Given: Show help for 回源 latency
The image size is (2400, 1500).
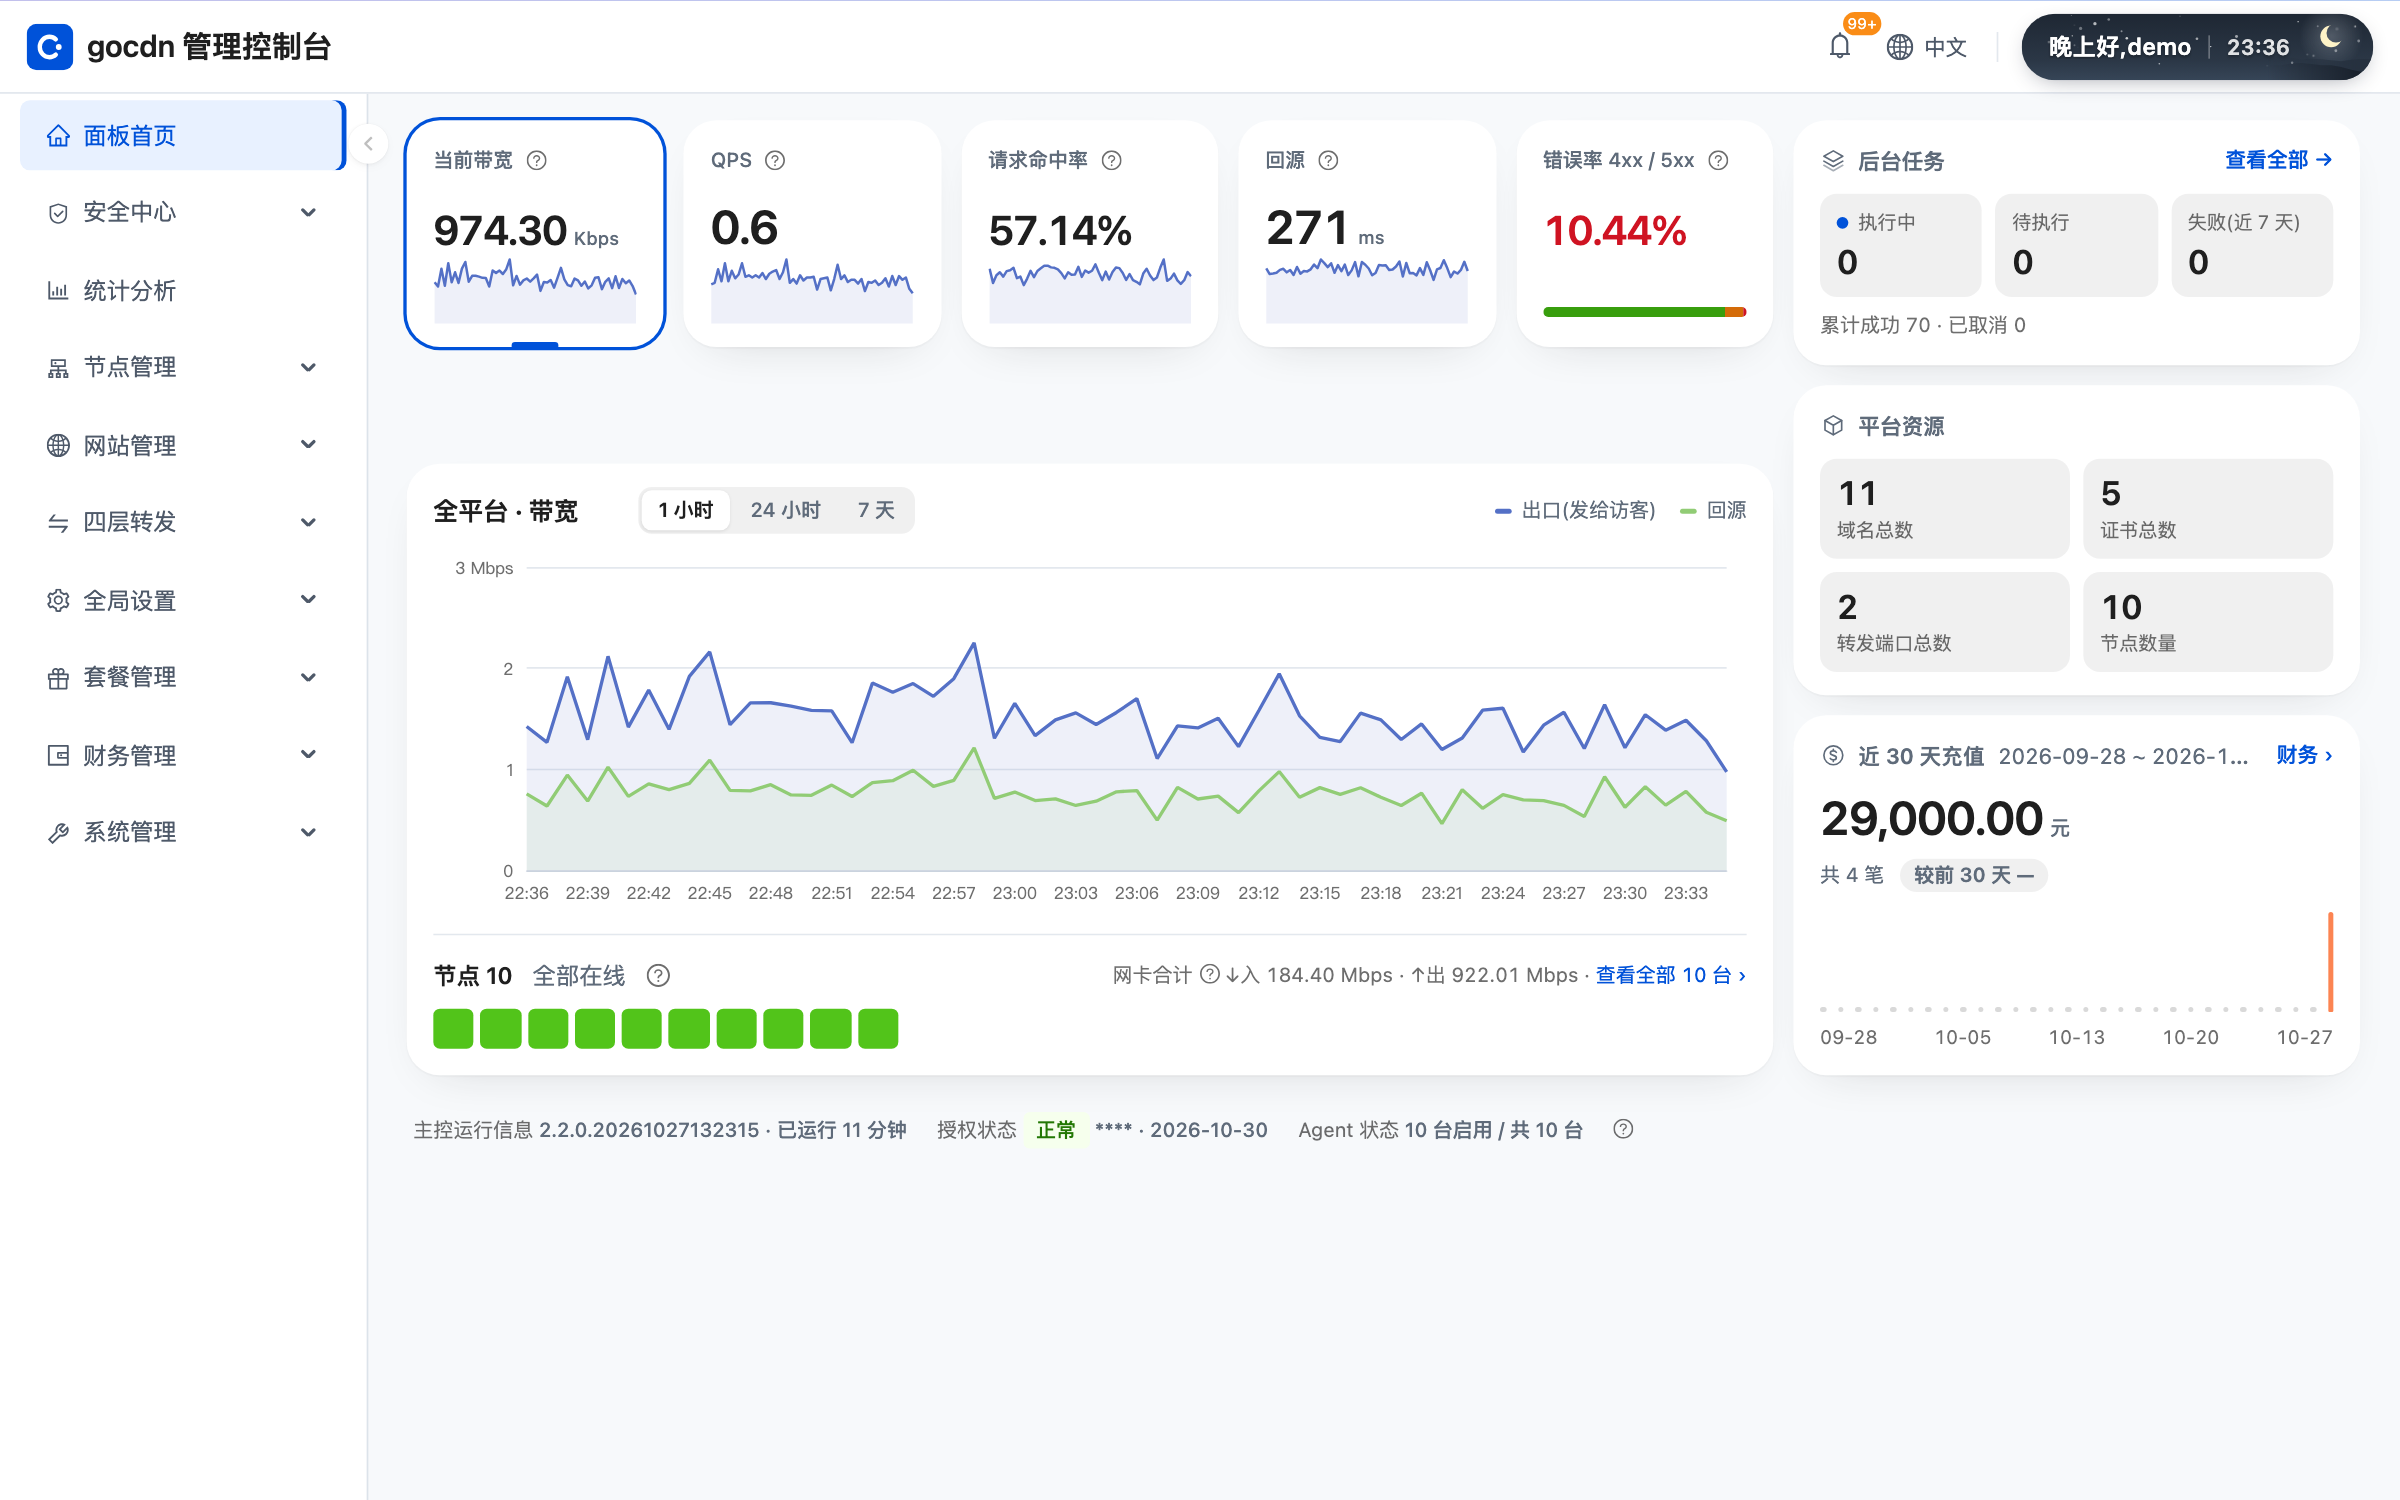Looking at the screenshot, I should pyautogui.click(x=1328, y=160).
